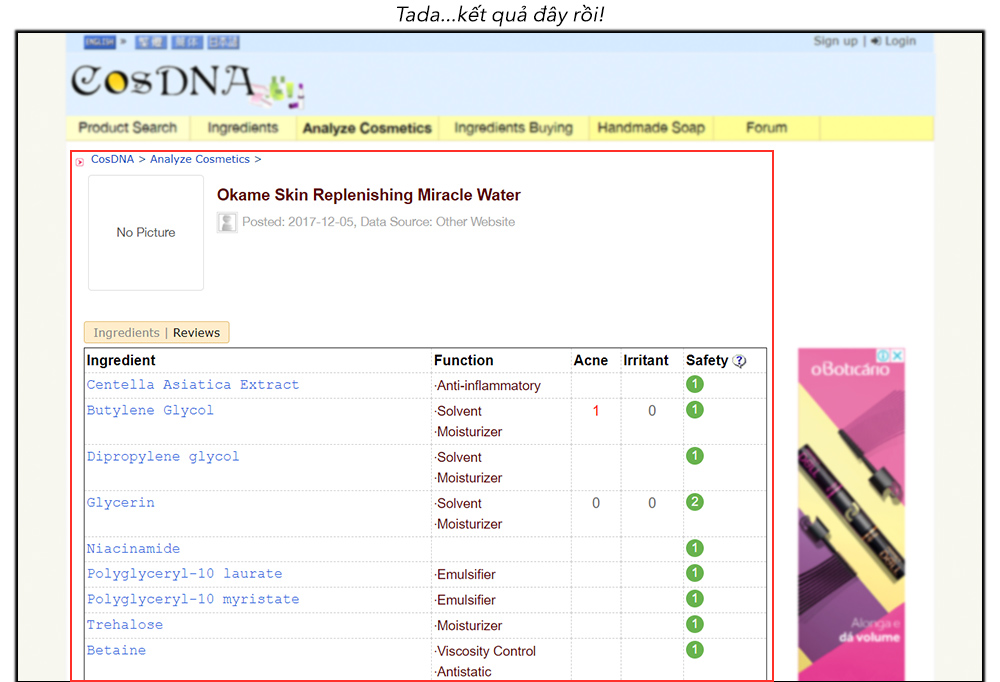Click safety badge 1 for Butylene Glycol
The image size is (1000, 682).
[695, 410]
